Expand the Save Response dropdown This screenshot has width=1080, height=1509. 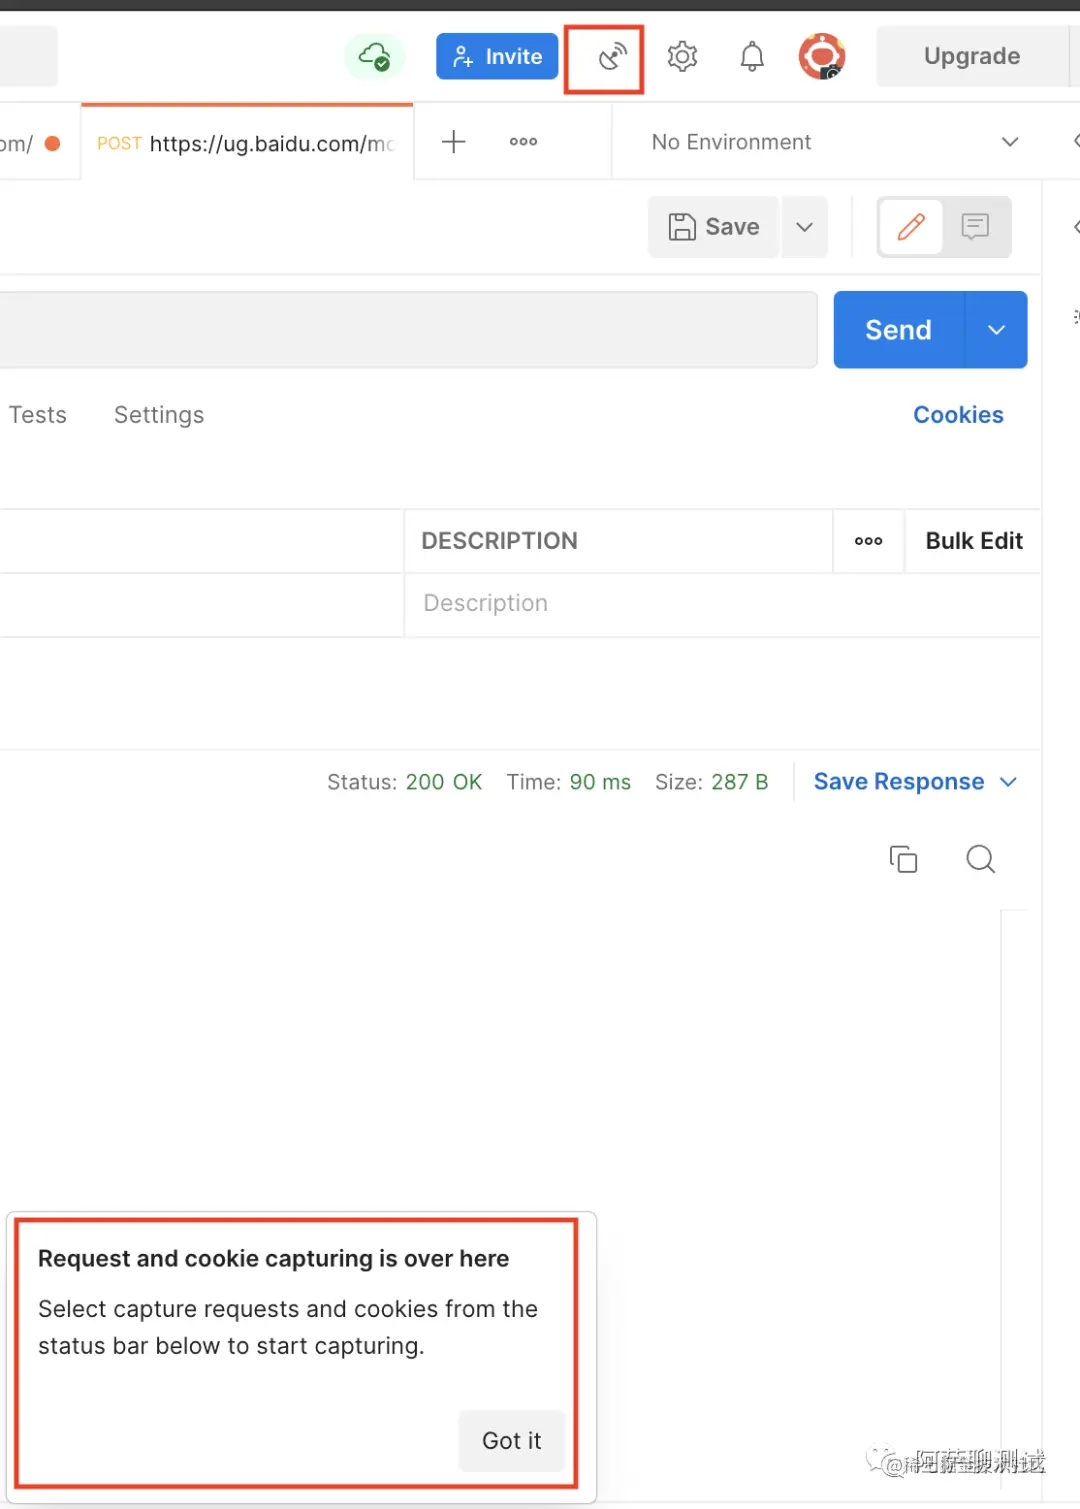[915, 782]
